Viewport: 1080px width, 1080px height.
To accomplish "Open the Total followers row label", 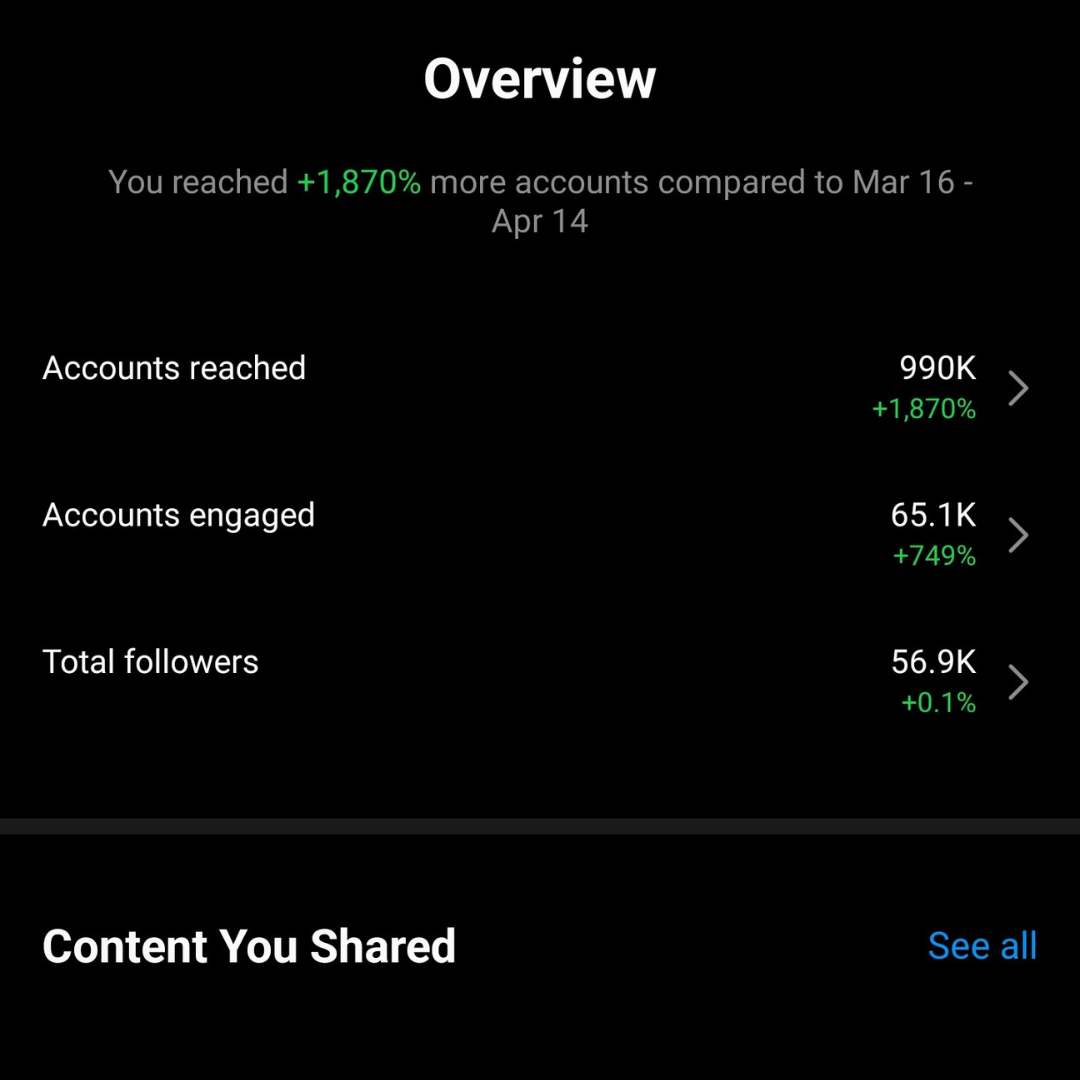I will click(x=150, y=662).
